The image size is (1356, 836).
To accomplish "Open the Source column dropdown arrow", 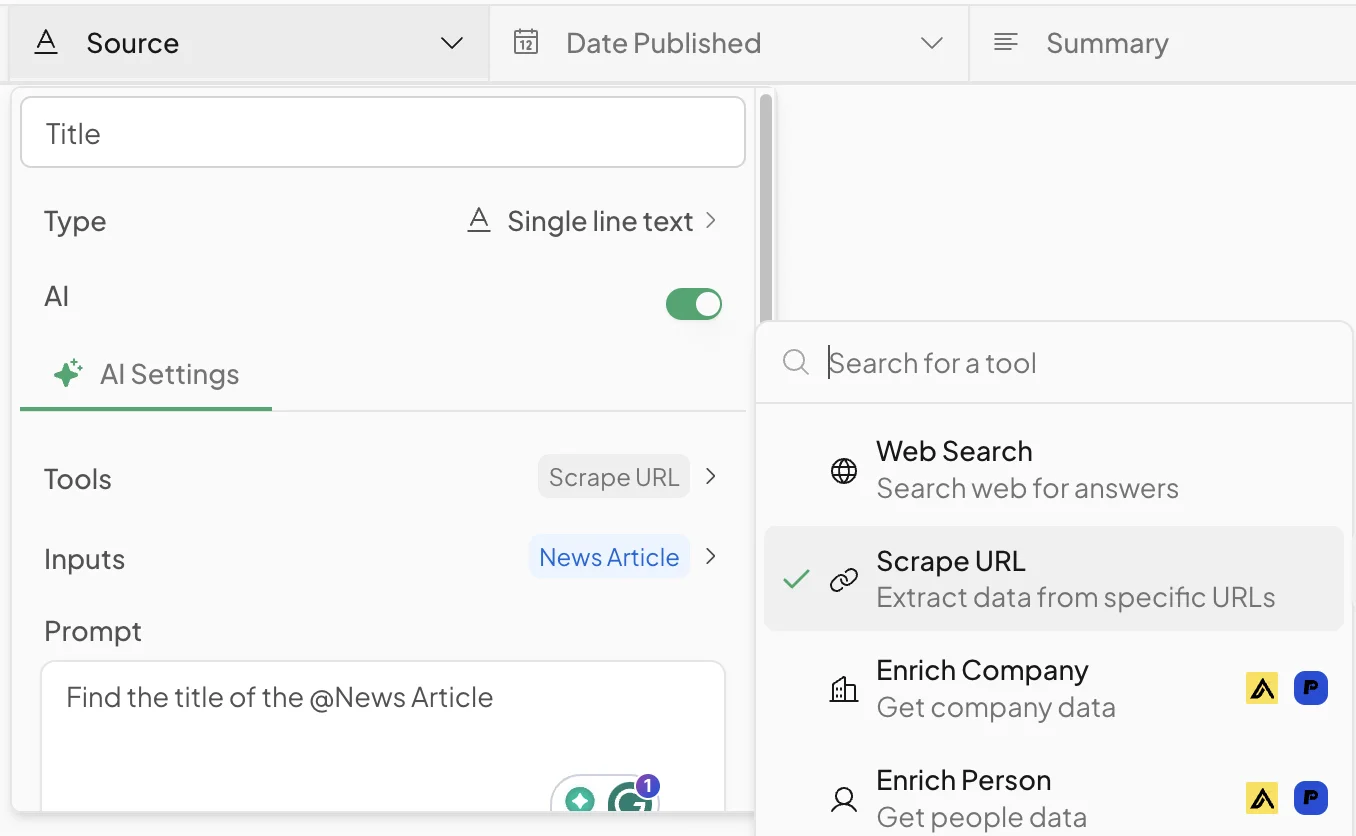I will 452,43.
